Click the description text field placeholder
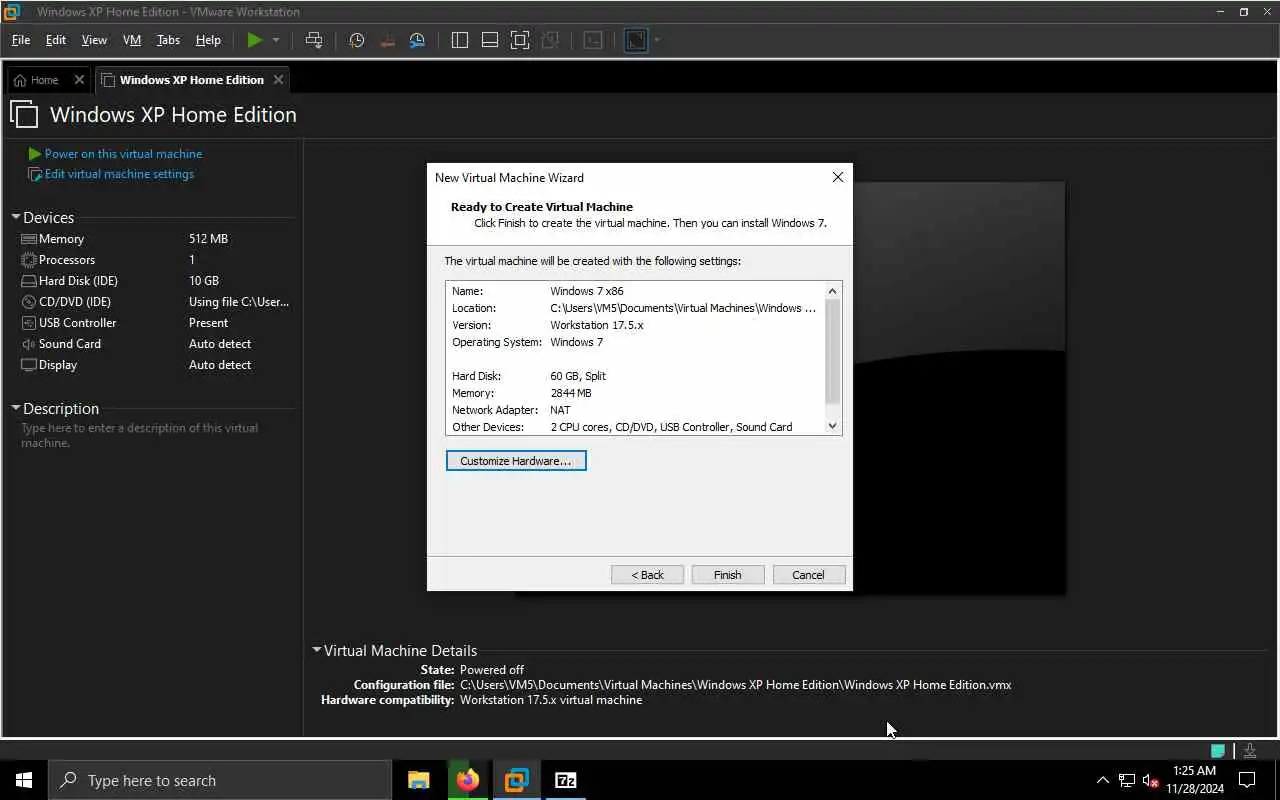 click(x=140, y=435)
